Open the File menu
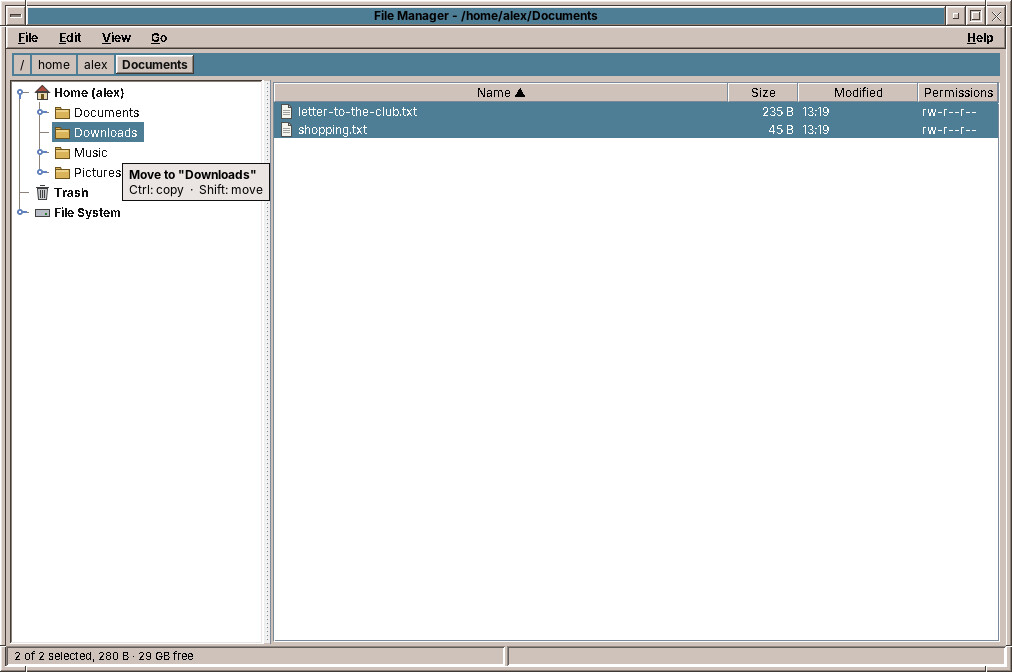 tap(28, 38)
